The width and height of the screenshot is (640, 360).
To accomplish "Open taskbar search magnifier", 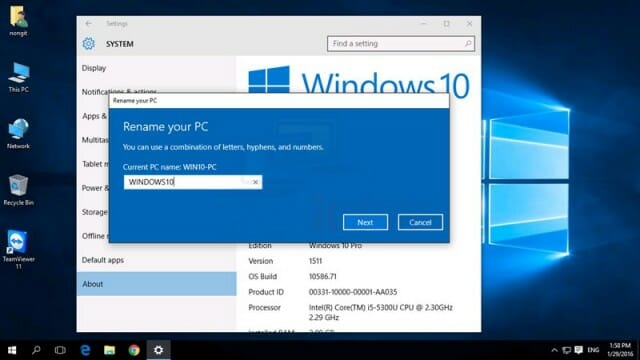I will 36,350.
